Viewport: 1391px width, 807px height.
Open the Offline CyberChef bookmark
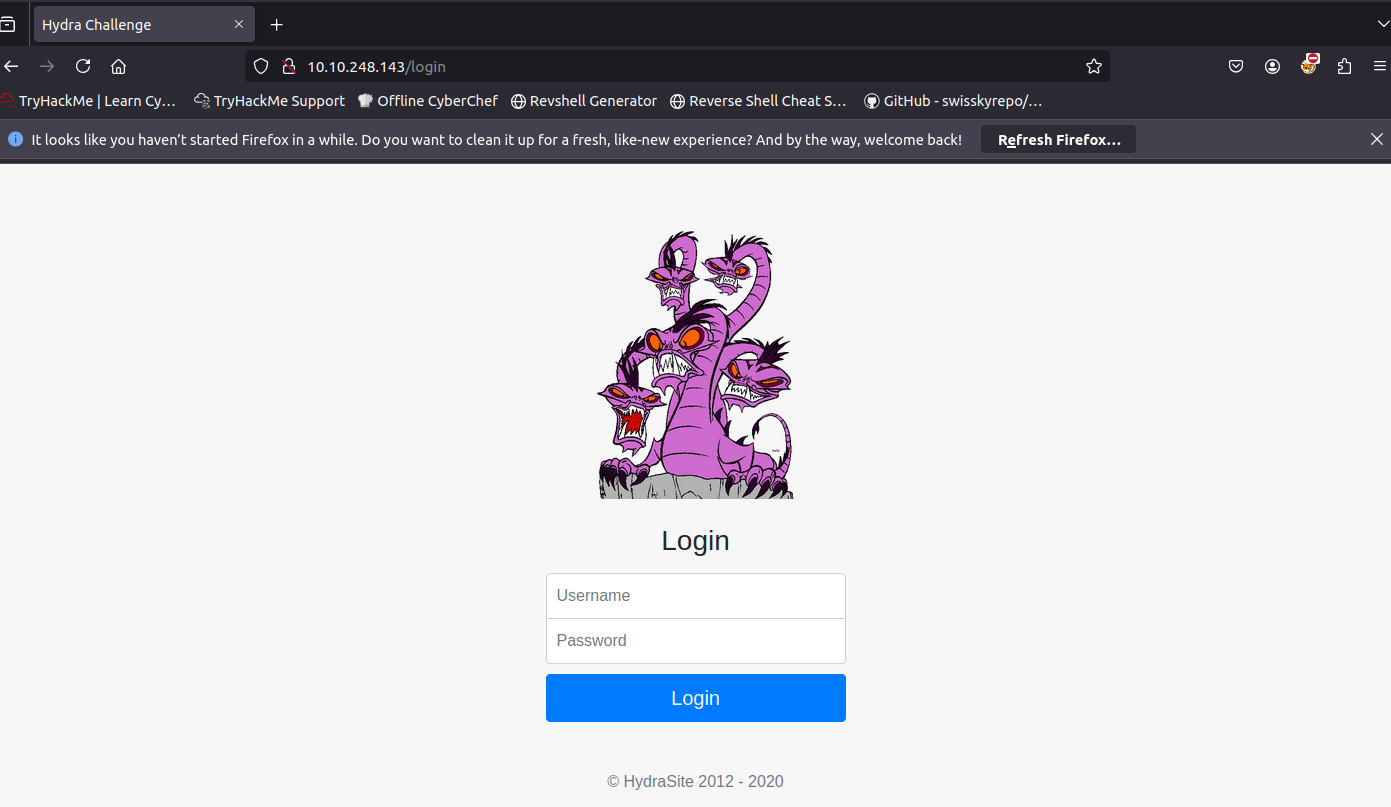[428, 101]
